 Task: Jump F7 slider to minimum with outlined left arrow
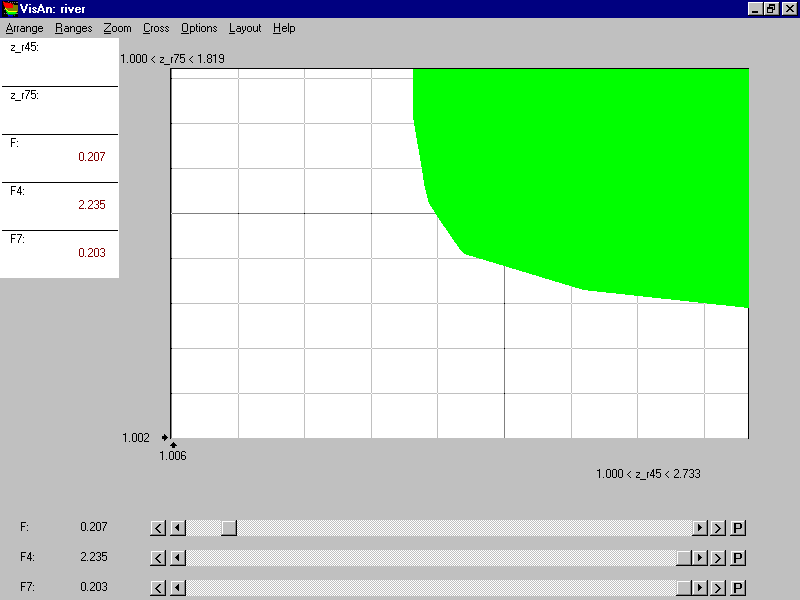[158, 588]
